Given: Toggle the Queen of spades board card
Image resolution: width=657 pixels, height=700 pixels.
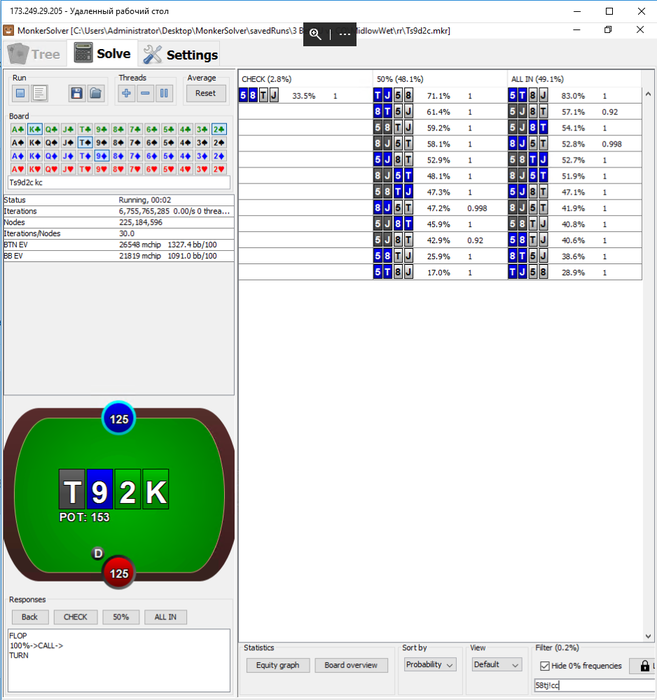Looking at the screenshot, I should [51, 143].
